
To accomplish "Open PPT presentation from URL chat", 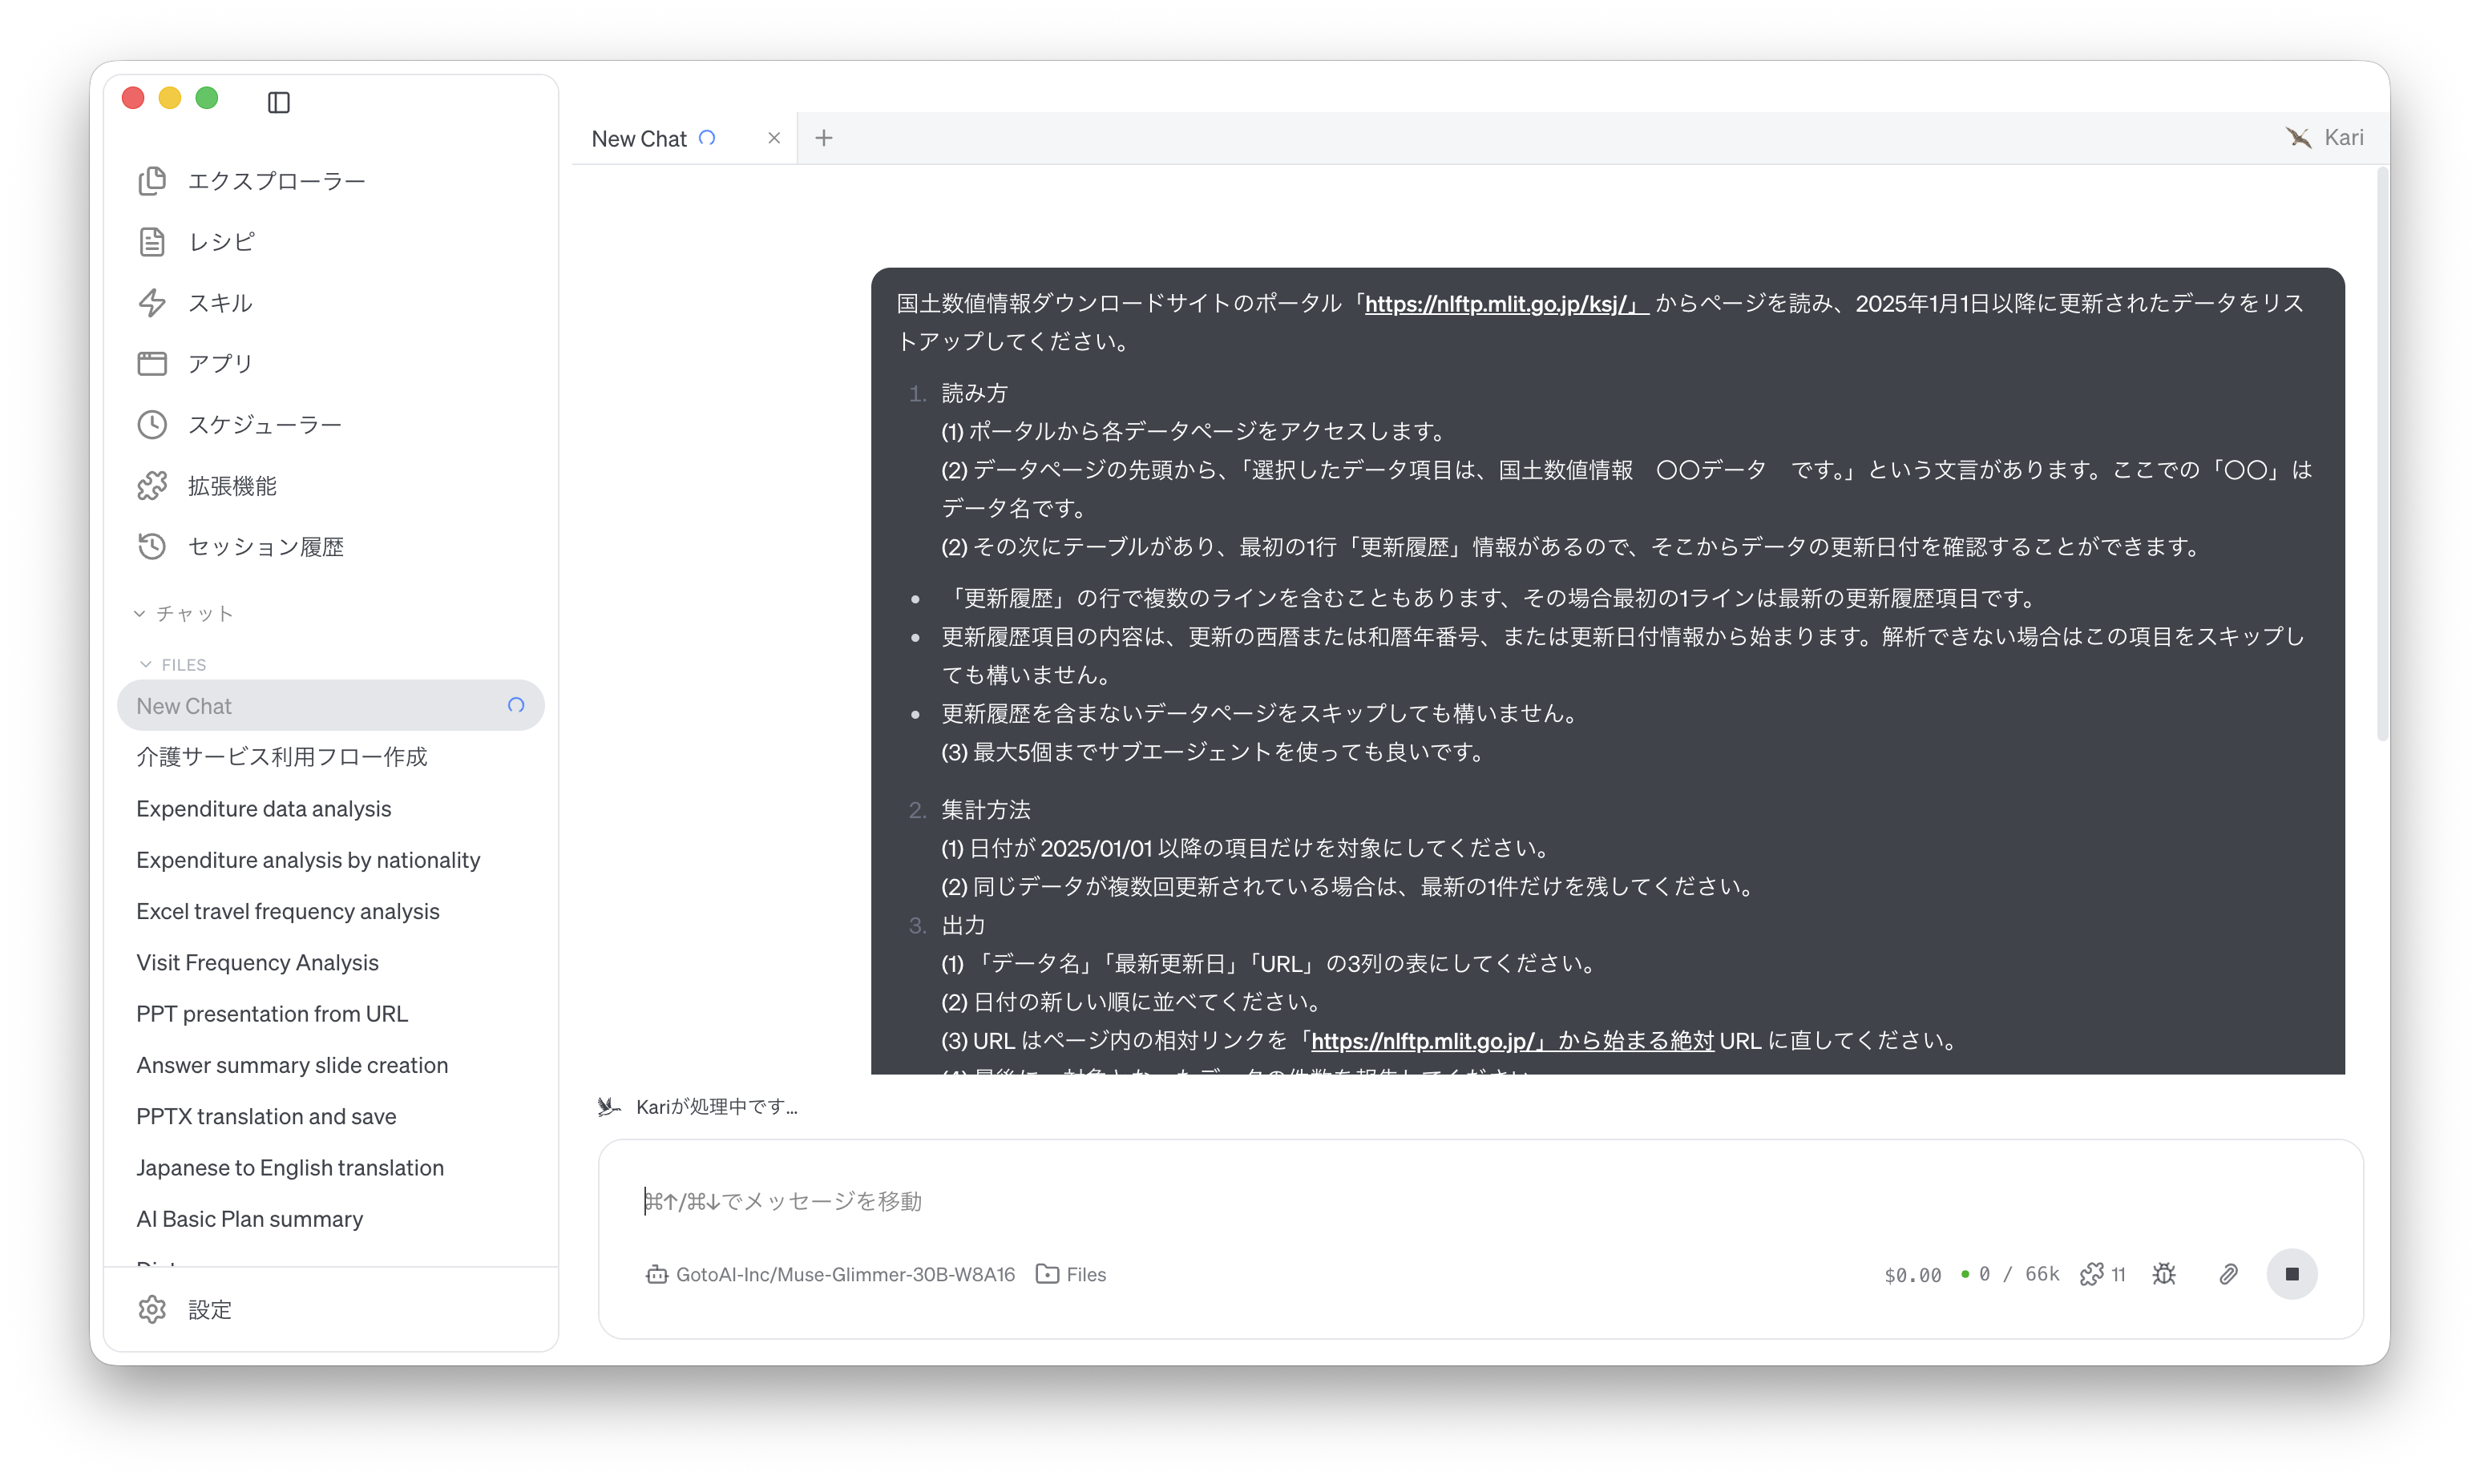I will pyautogui.click(x=272, y=1013).
